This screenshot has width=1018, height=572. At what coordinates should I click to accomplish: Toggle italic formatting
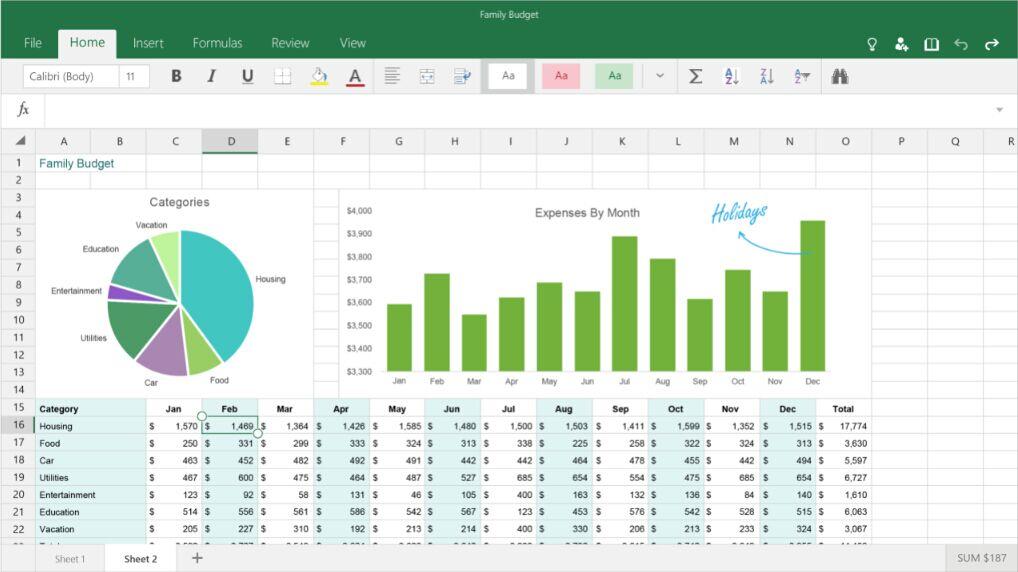[211, 76]
